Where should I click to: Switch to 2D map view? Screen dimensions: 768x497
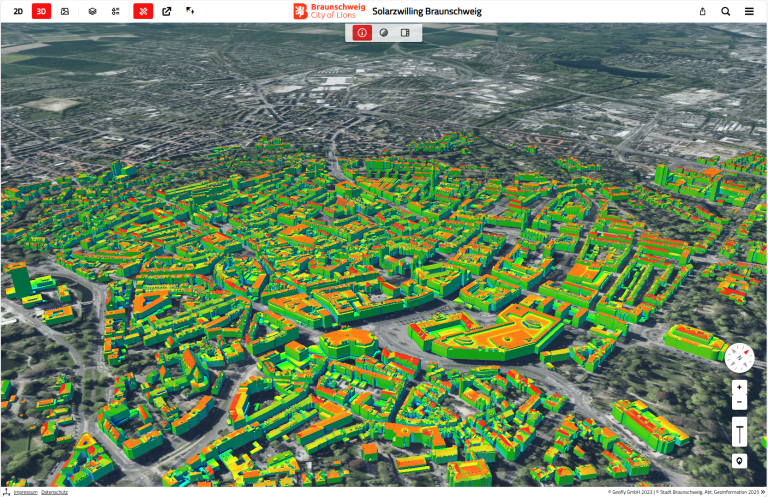[18, 11]
